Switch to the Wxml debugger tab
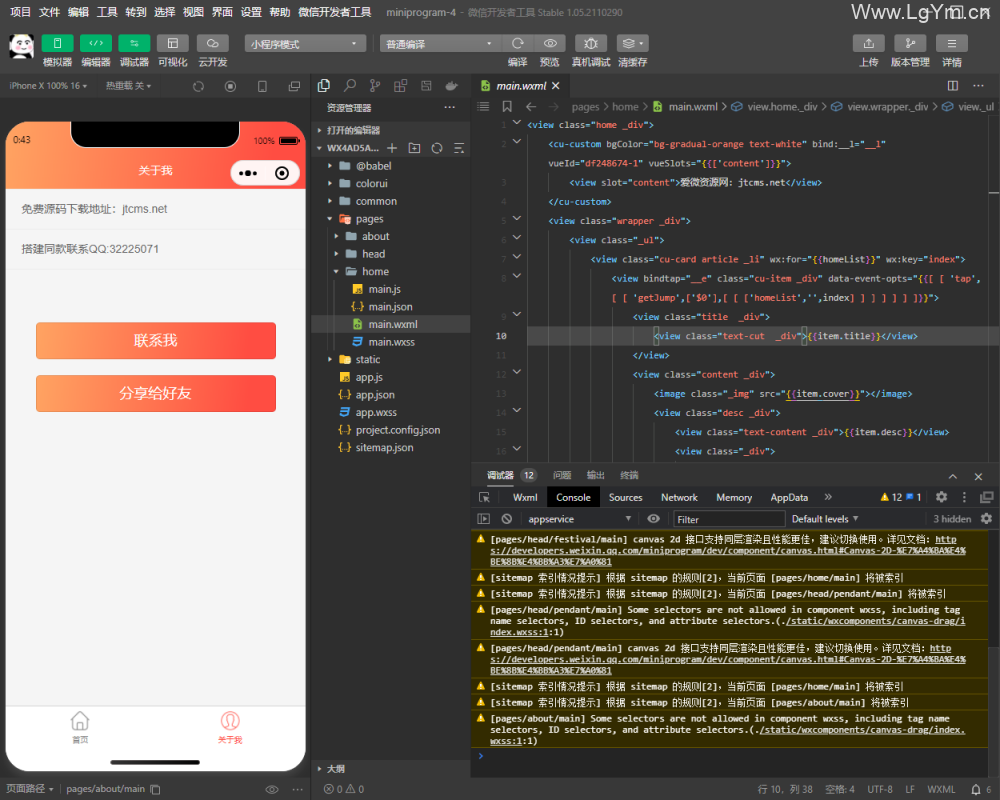The image size is (1000, 800). coord(525,498)
